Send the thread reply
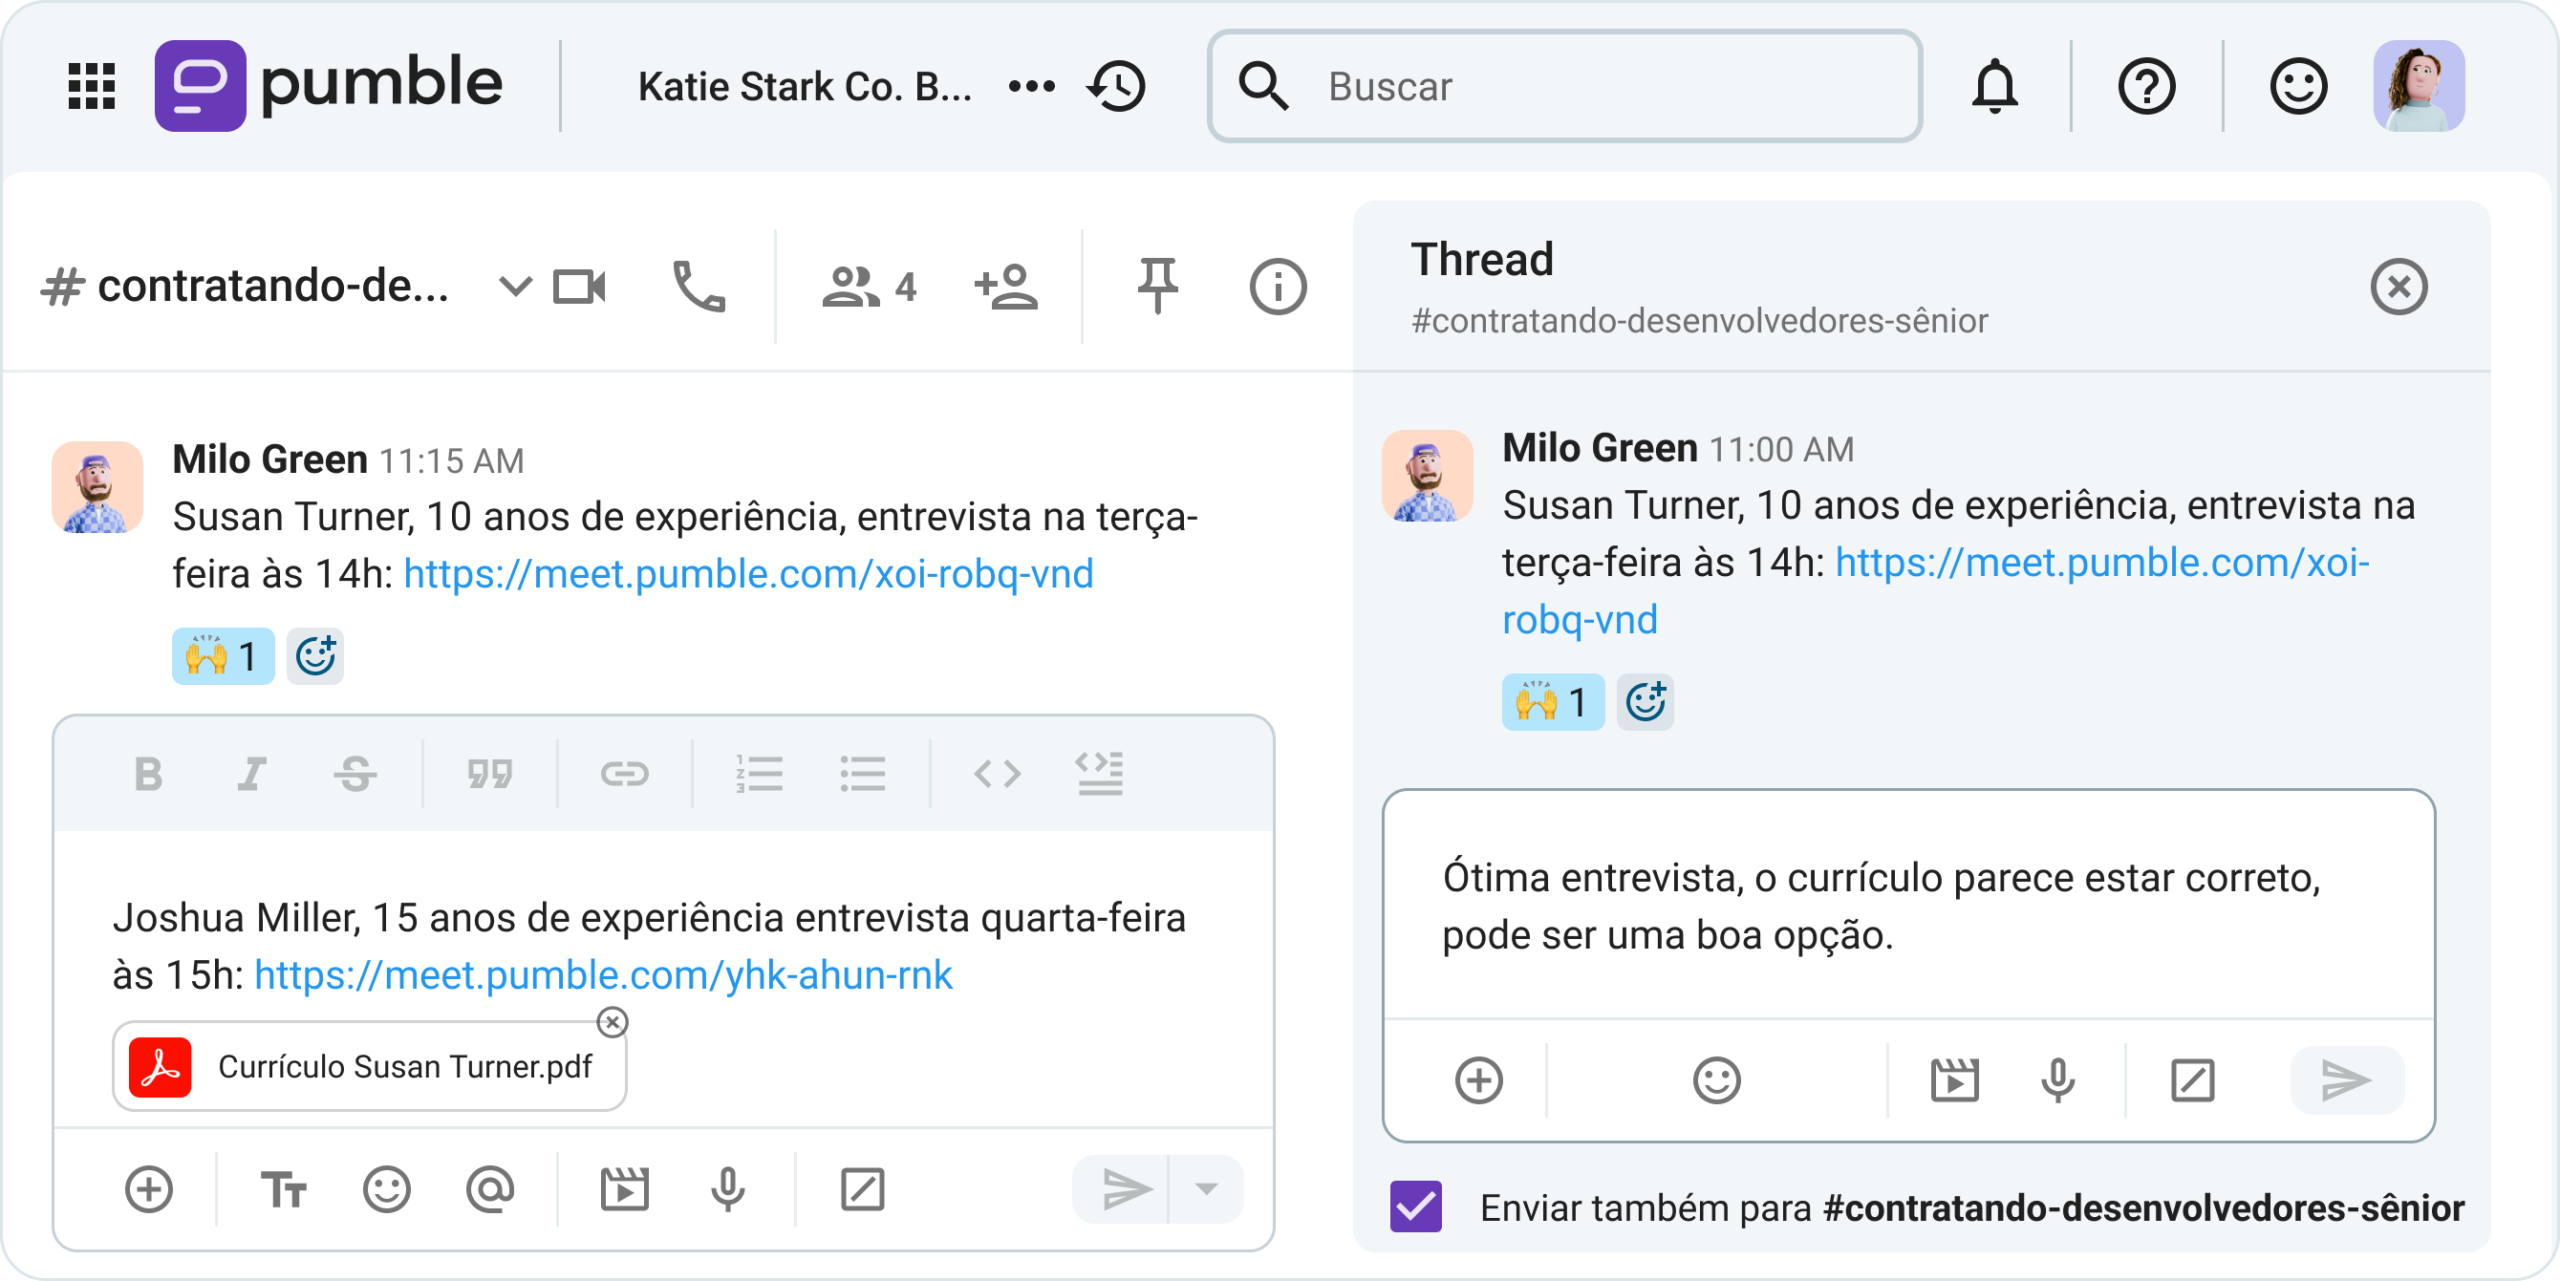Image resolution: width=2560 pixels, height=1281 pixels. coord(2347,1080)
